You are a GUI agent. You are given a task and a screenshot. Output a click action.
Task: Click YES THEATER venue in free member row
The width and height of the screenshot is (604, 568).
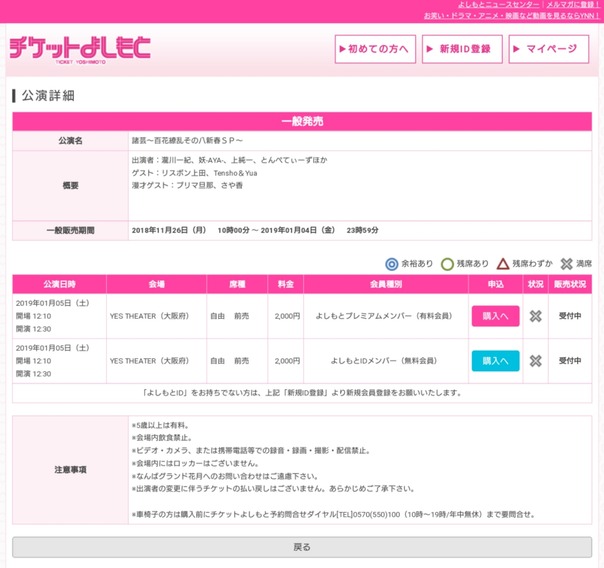(149, 361)
